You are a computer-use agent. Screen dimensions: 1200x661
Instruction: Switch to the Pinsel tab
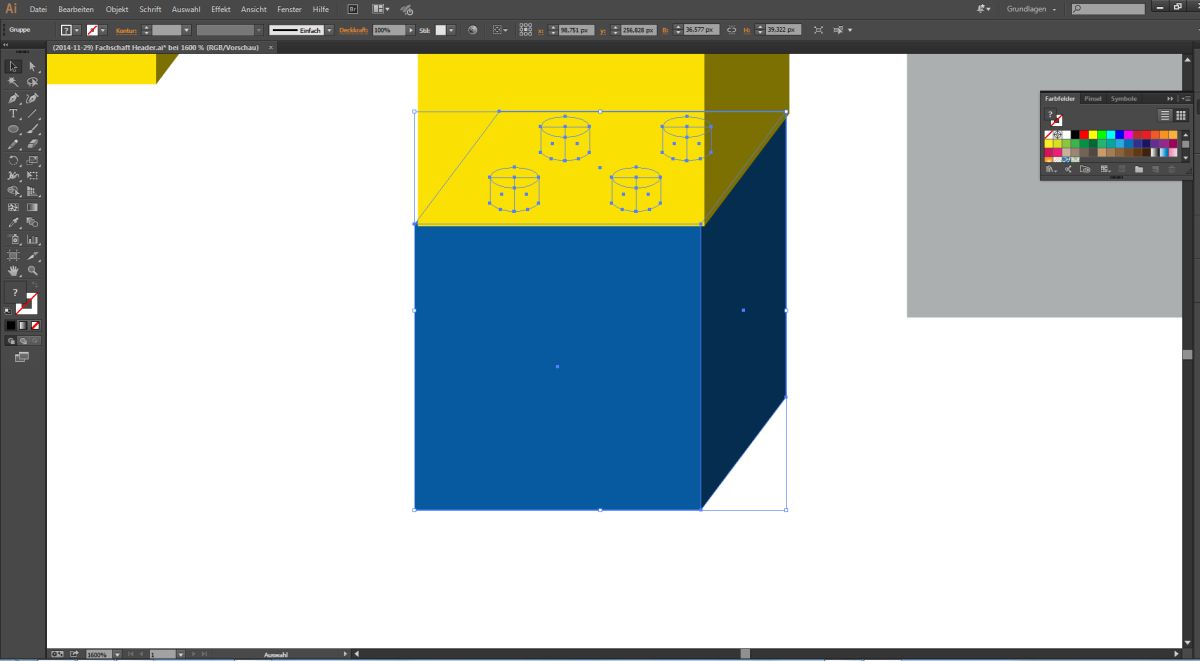(1093, 98)
